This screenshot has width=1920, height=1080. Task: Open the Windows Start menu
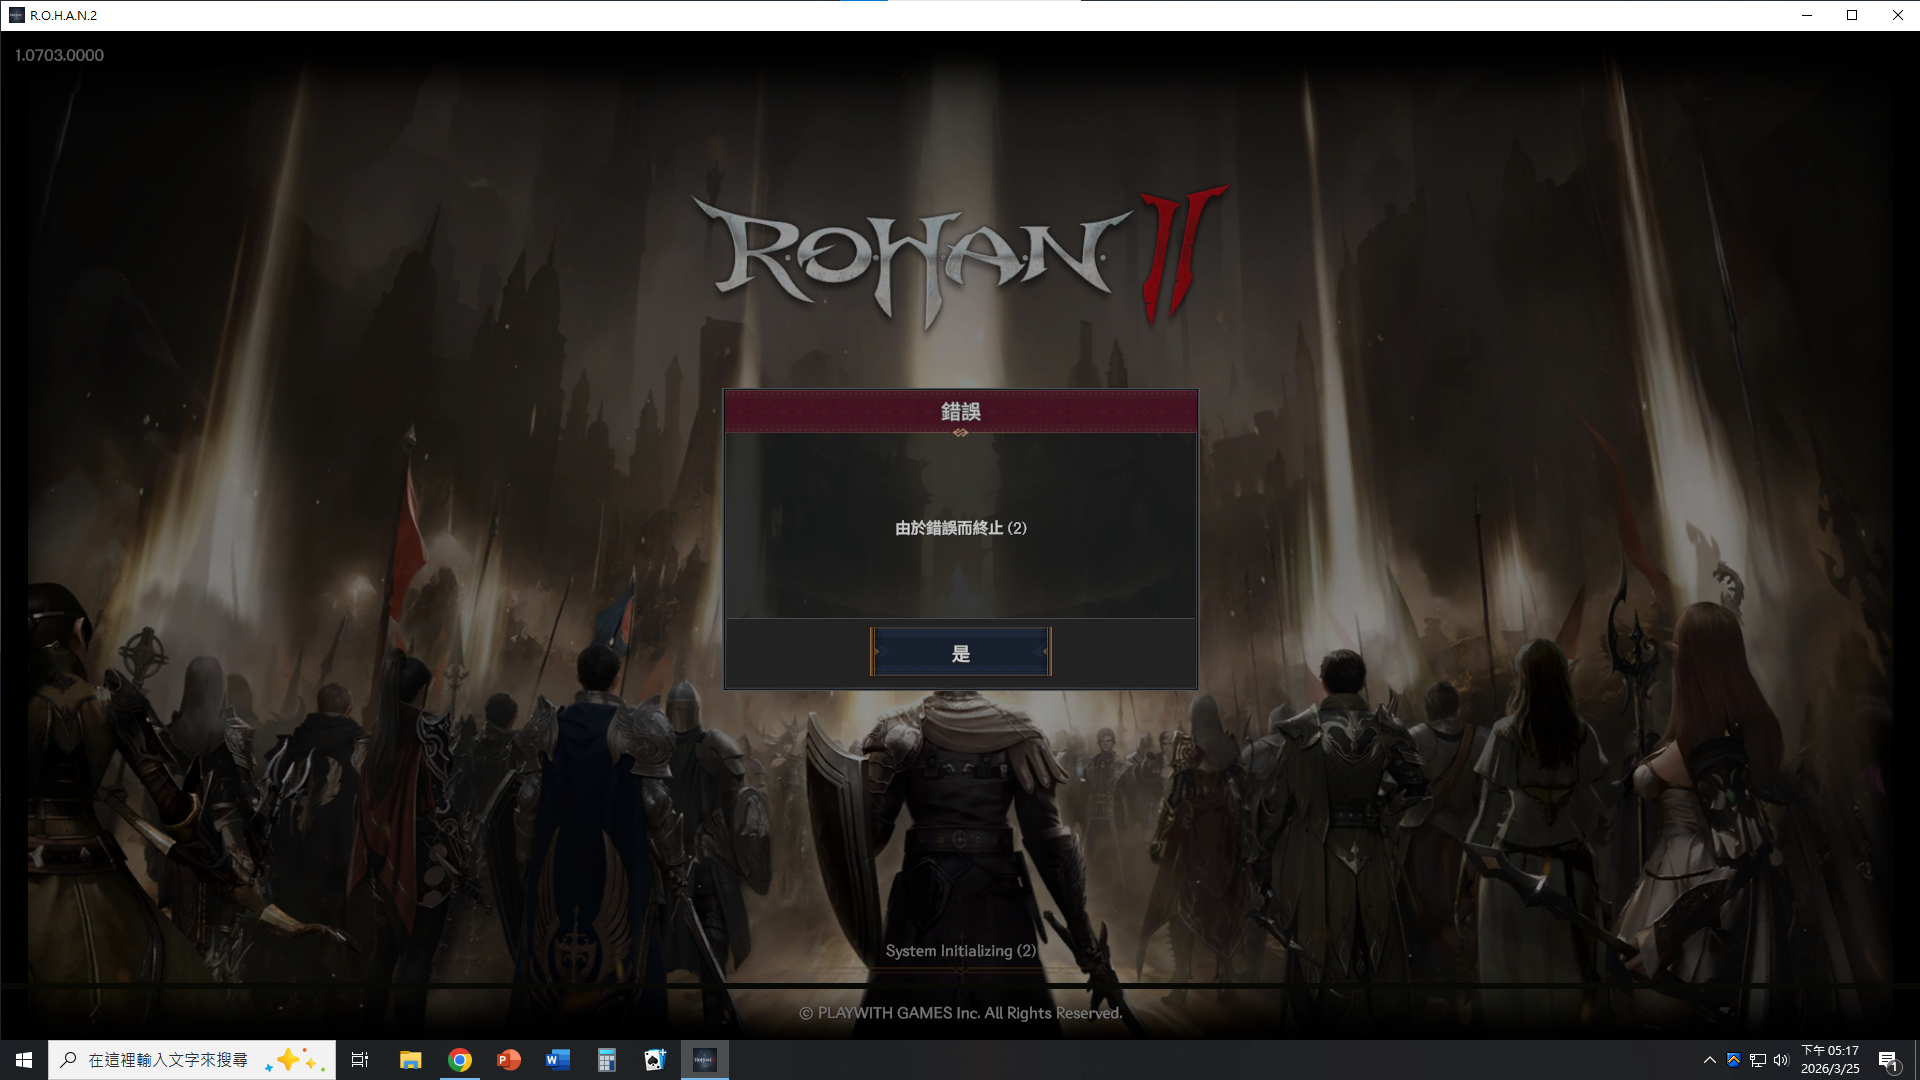click(x=24, y=1060)
